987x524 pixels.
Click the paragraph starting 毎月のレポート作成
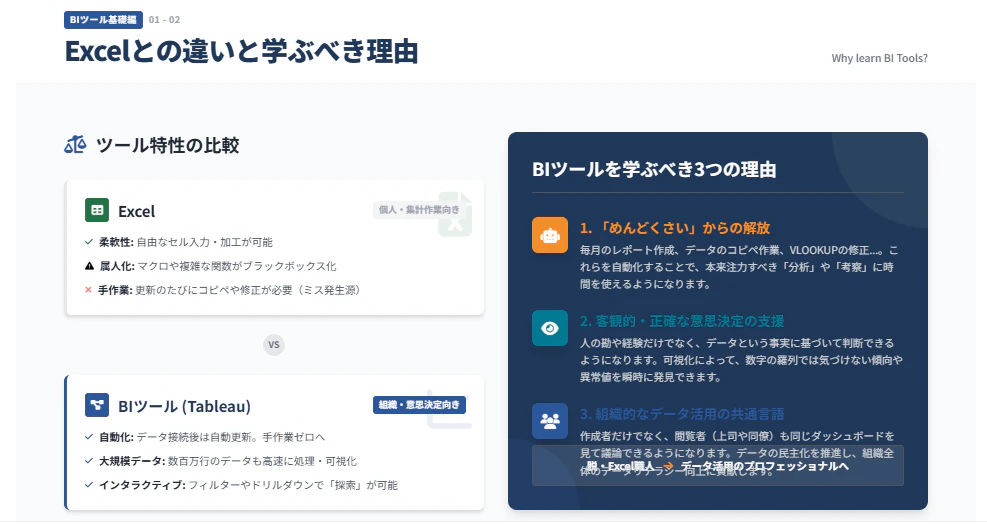(x=739, y=267)
